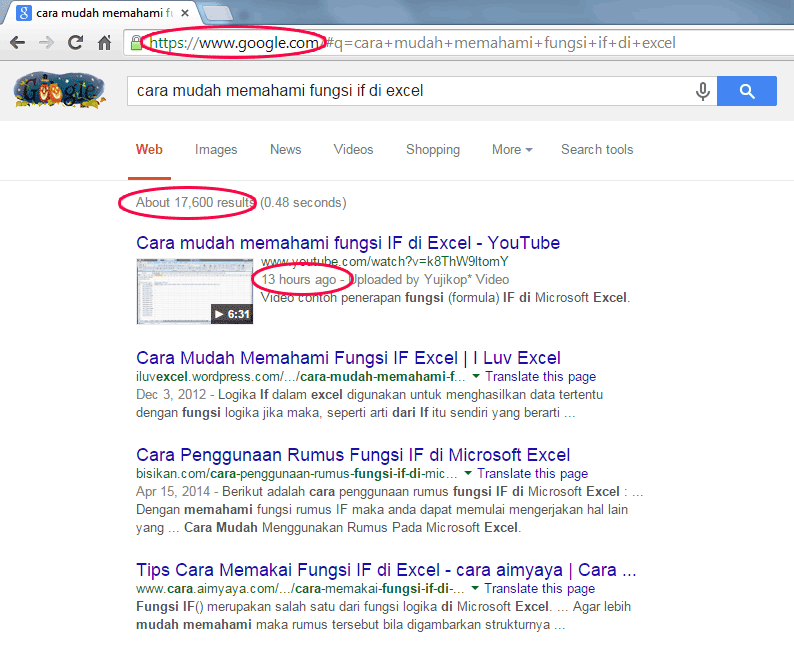Click the green padlock security icon
The height and width of the screenshot is (660, 794).
click(136, 43)
